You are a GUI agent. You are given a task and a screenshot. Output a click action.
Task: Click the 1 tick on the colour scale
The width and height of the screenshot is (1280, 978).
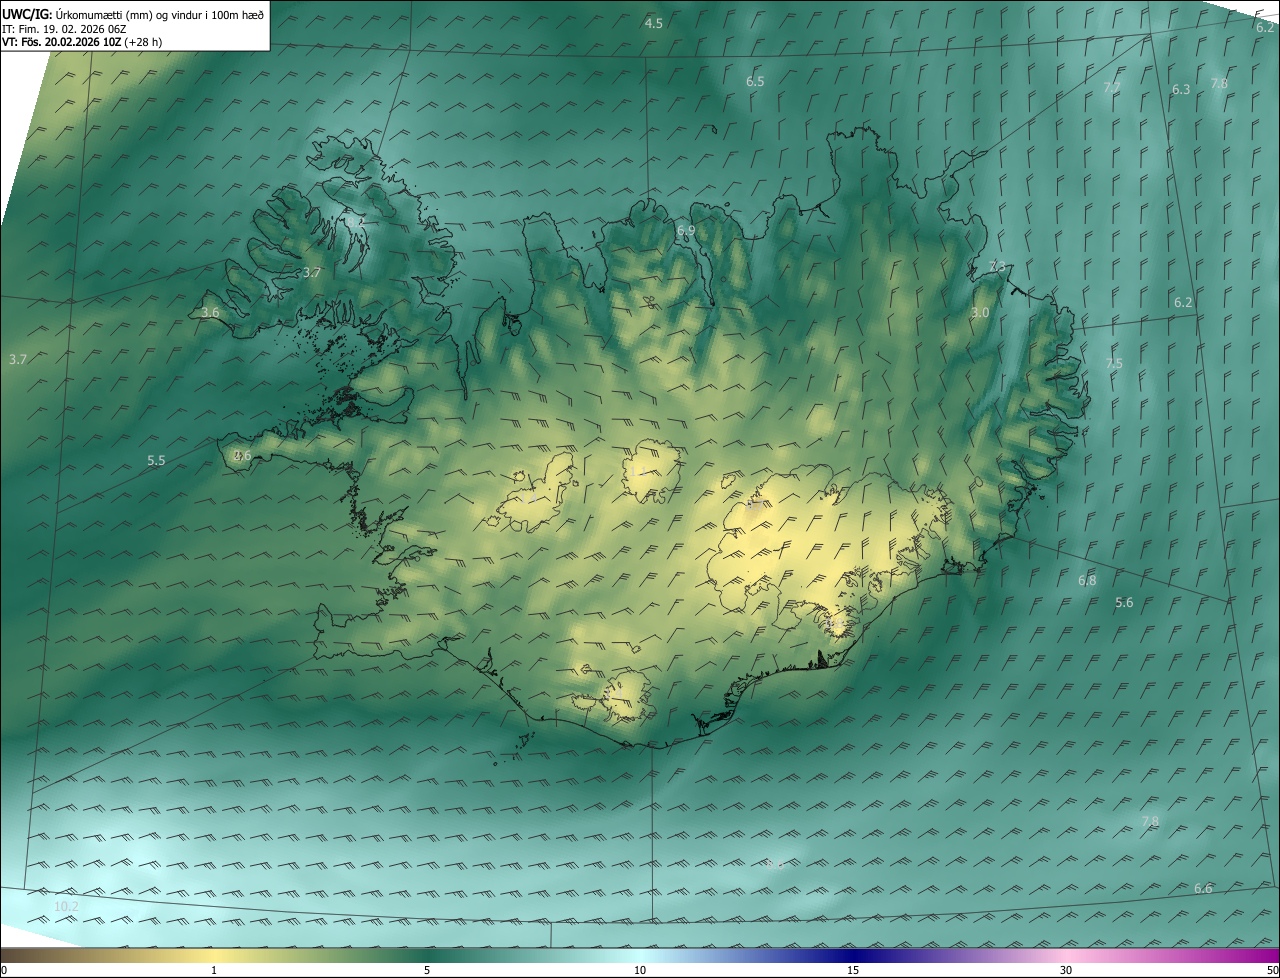click(x=214, y=971)
